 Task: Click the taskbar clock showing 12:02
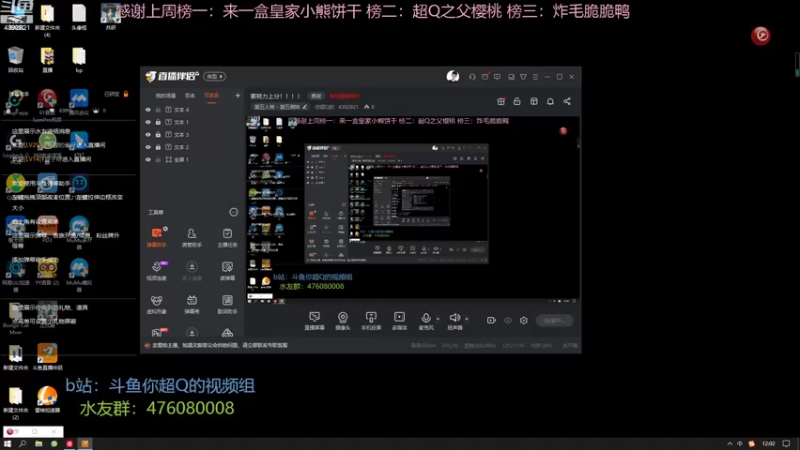[768, 444]
